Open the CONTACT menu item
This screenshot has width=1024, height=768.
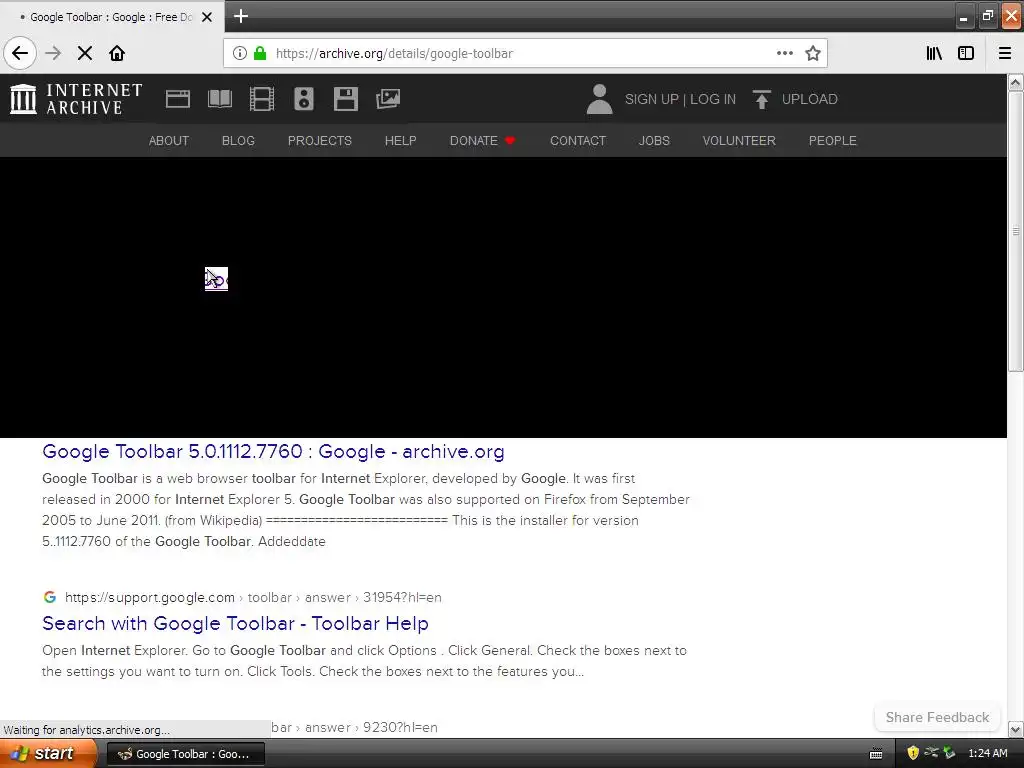pos(578,140)
